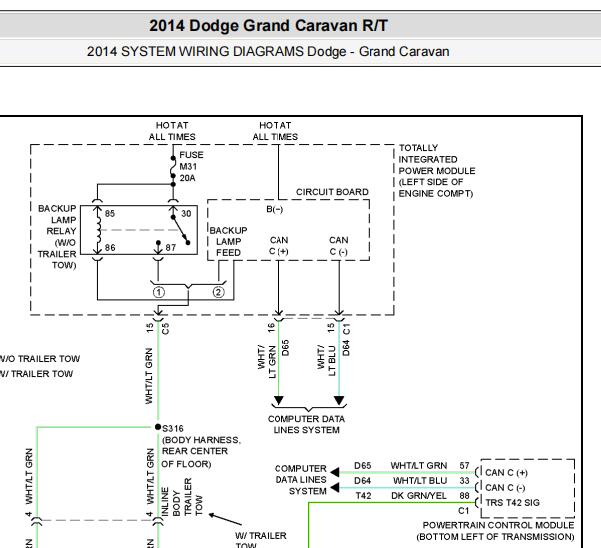Click the 'C1' label under the PCM
Screen dimensions: 601x548
pyautogui.click(x=463, y=510)
